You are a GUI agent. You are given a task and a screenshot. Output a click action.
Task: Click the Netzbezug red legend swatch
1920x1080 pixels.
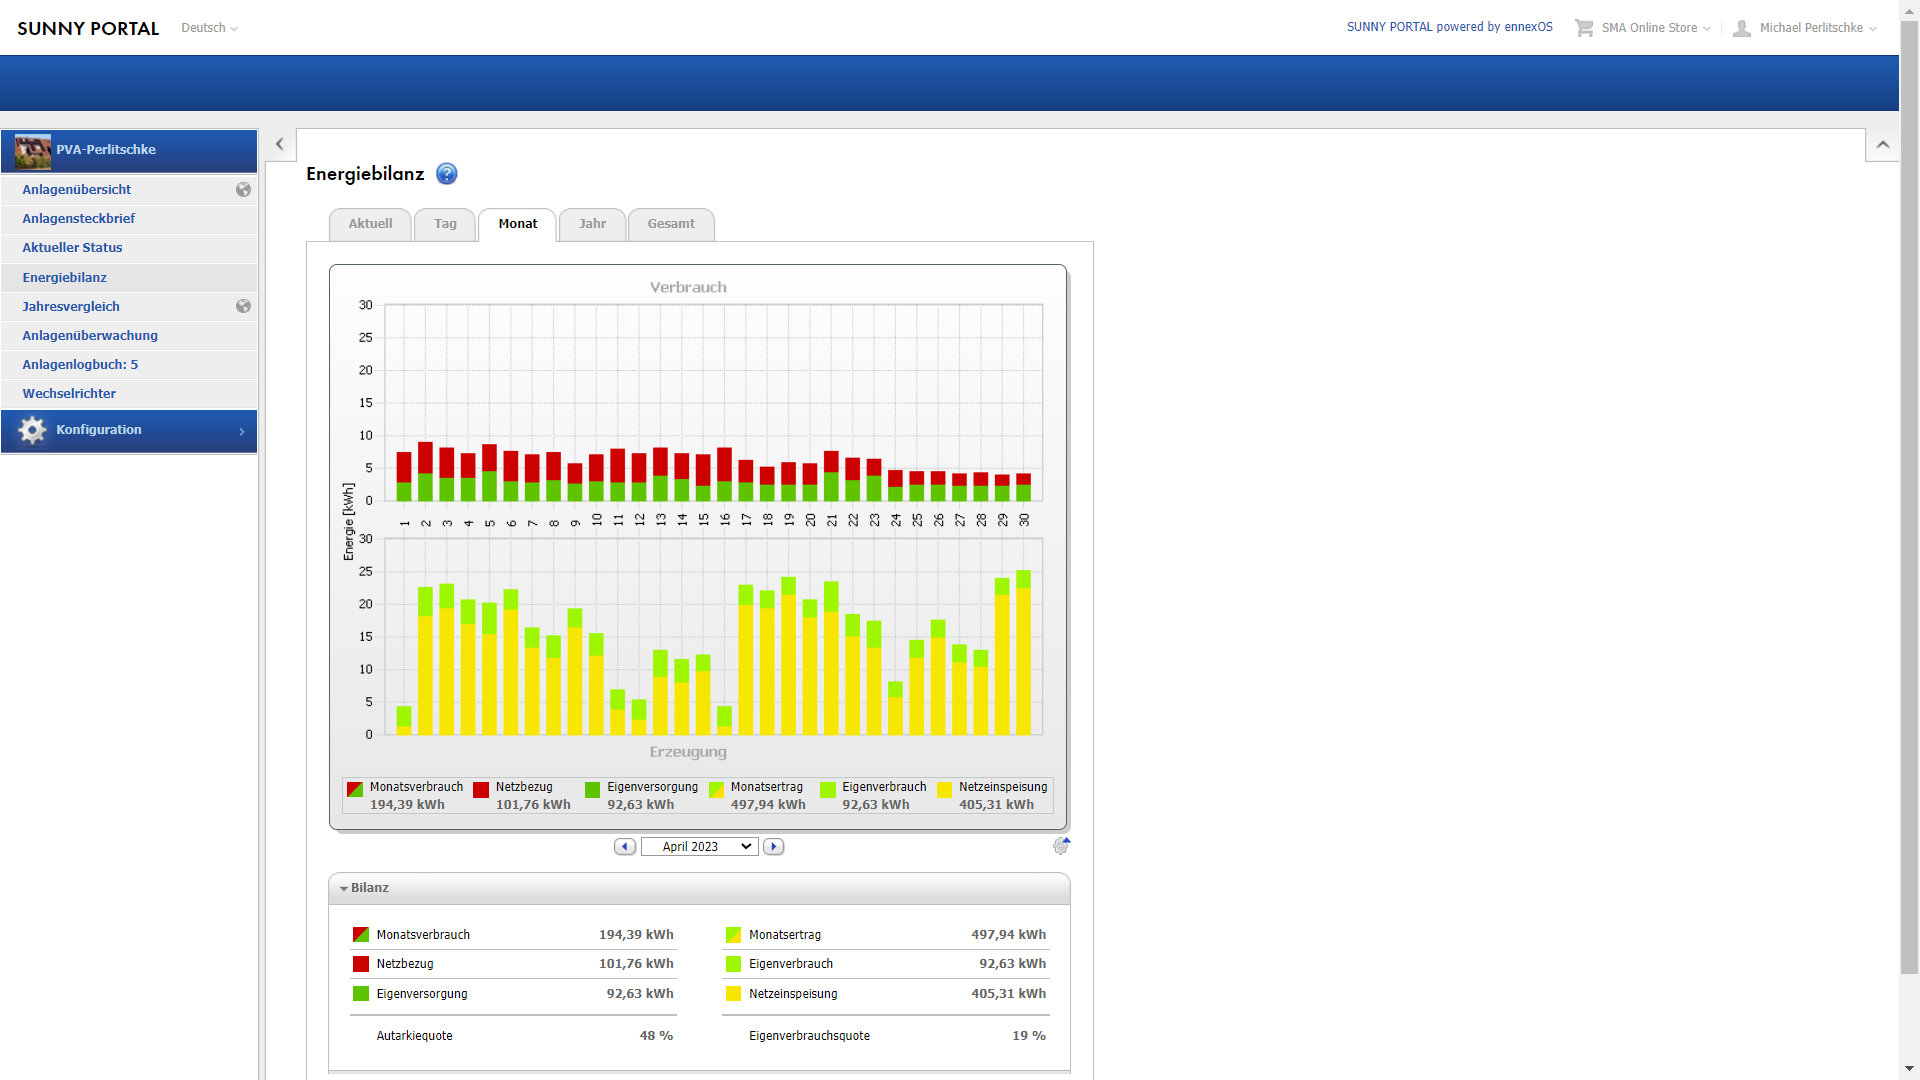coord(481,790)
